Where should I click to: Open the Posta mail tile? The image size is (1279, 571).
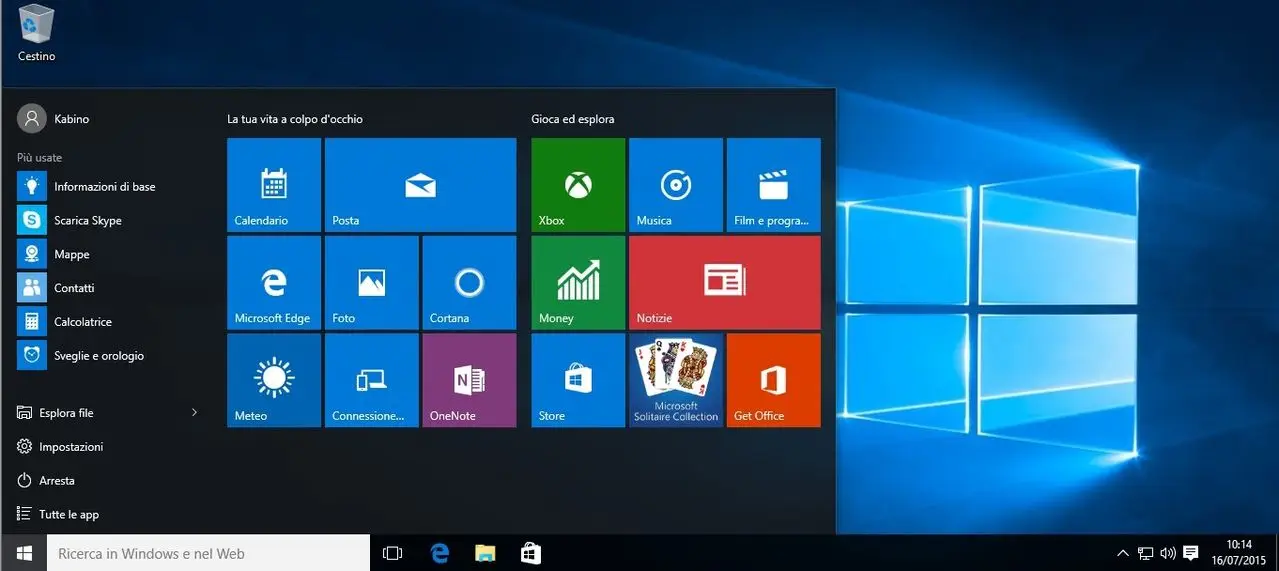pos(420,185)
